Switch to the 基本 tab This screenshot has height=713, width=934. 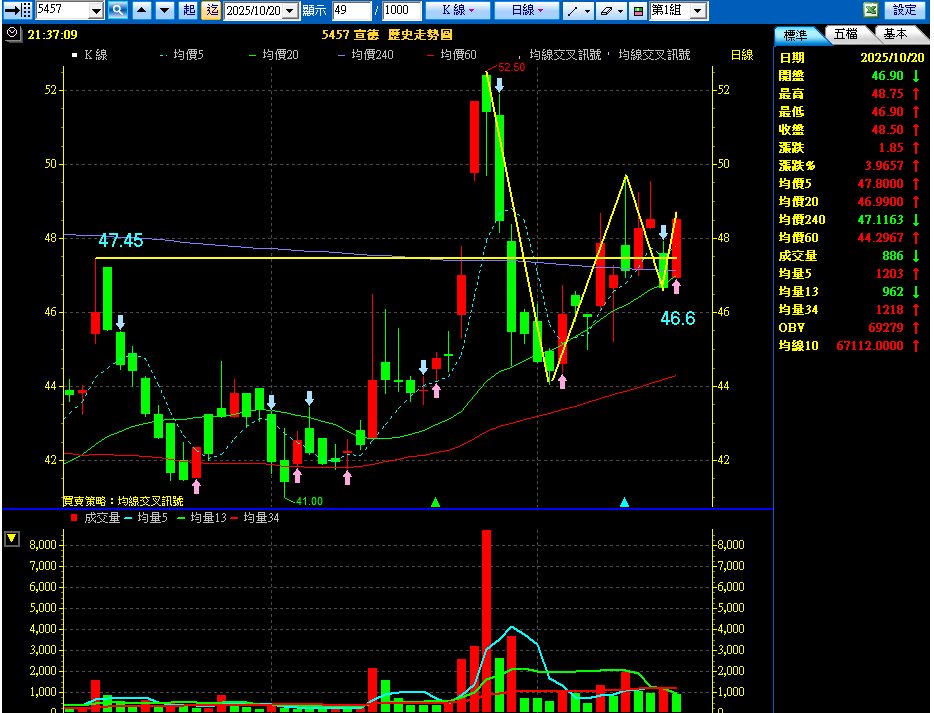pyautogui.click(x=895, y=34)
